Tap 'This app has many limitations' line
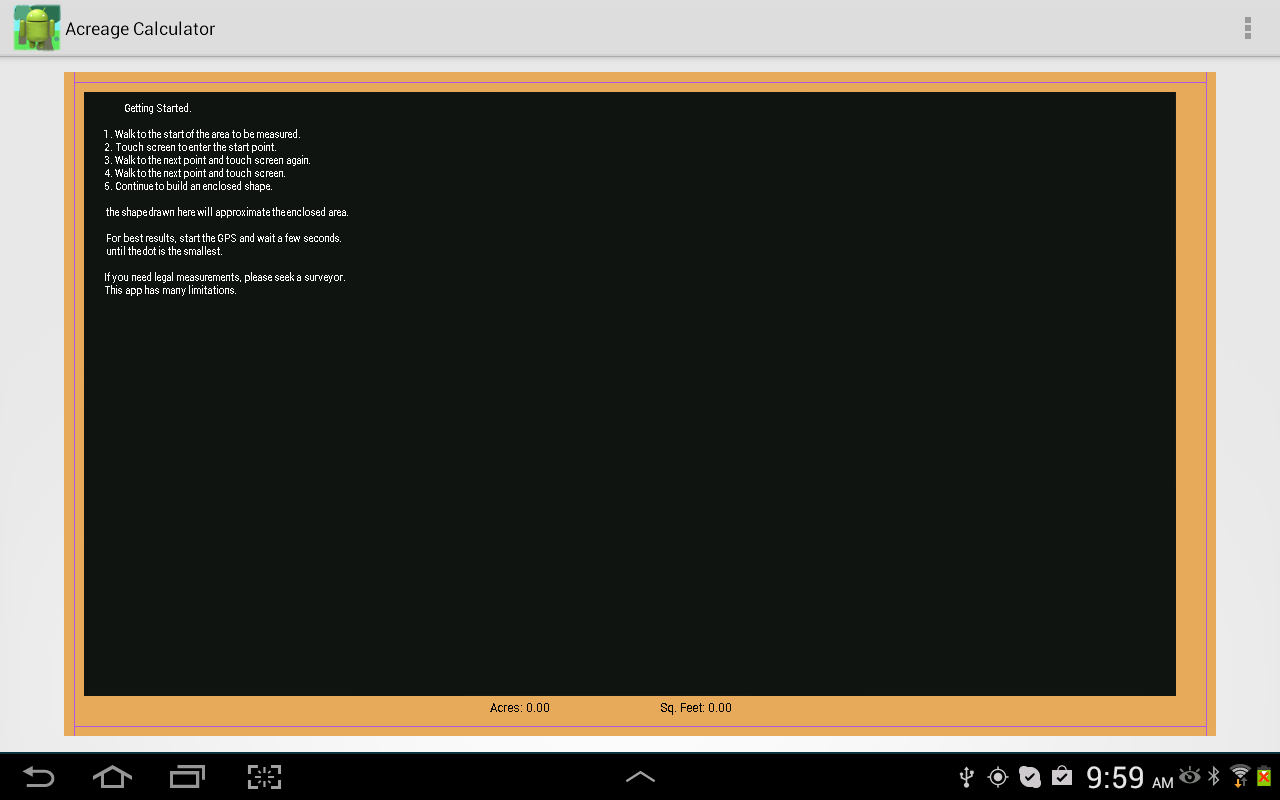The width and height of the screenshot is (1280, 800). pos(170,290)
